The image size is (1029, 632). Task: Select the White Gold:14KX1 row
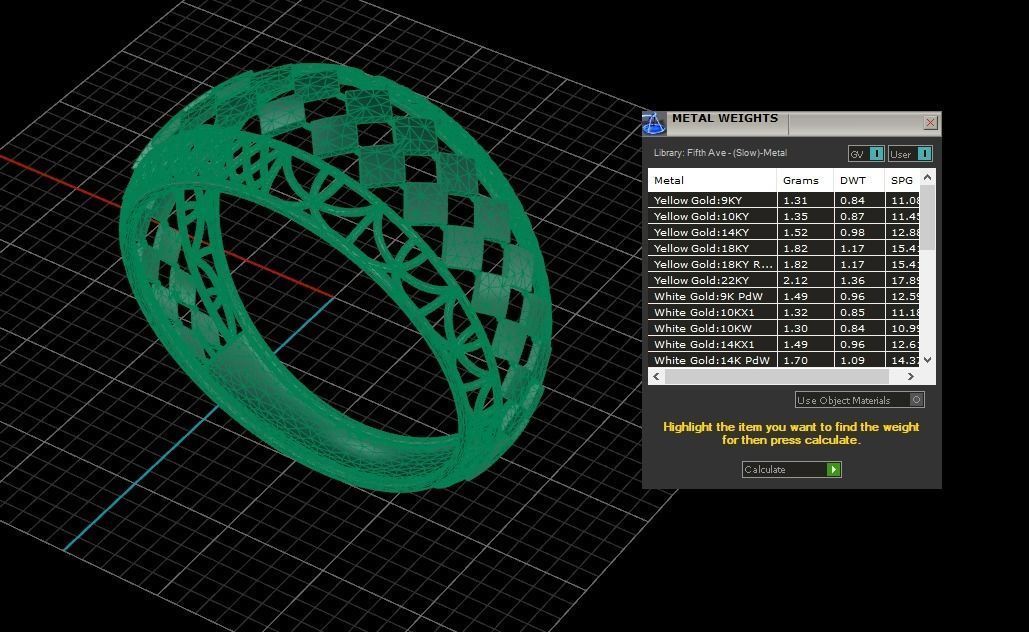784,344
